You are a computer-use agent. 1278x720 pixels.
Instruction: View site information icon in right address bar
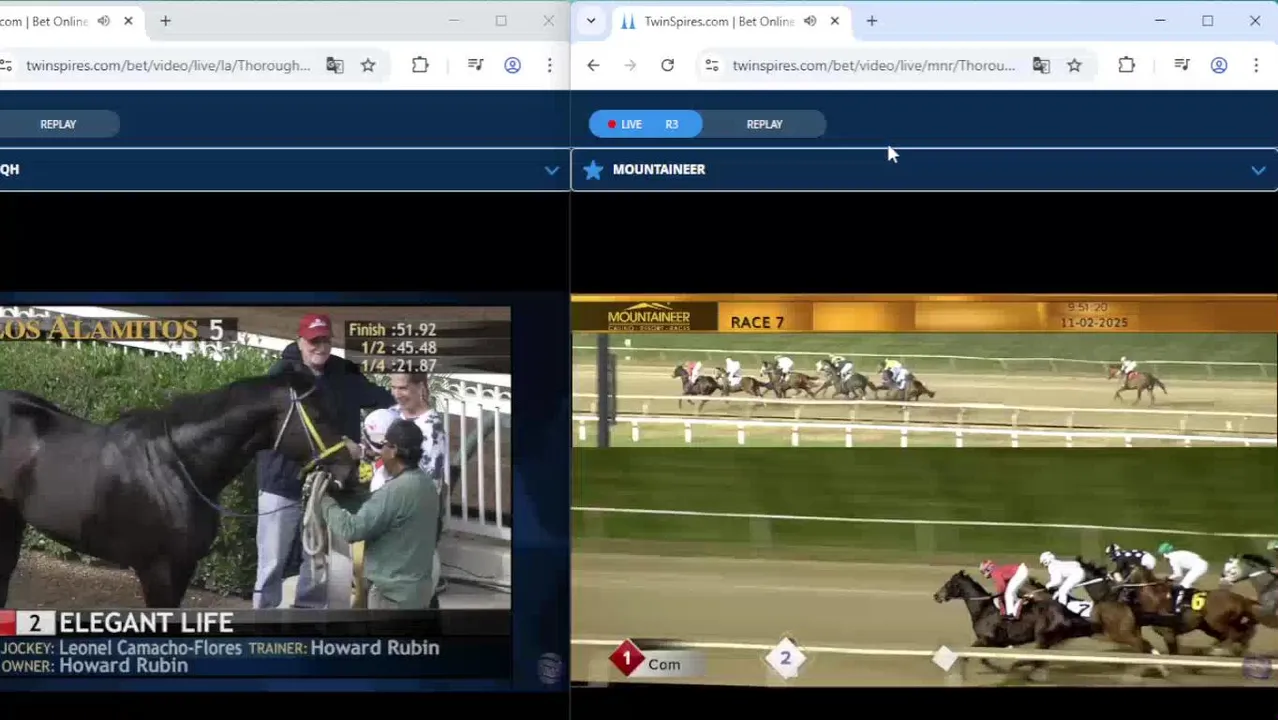point(711,65)
